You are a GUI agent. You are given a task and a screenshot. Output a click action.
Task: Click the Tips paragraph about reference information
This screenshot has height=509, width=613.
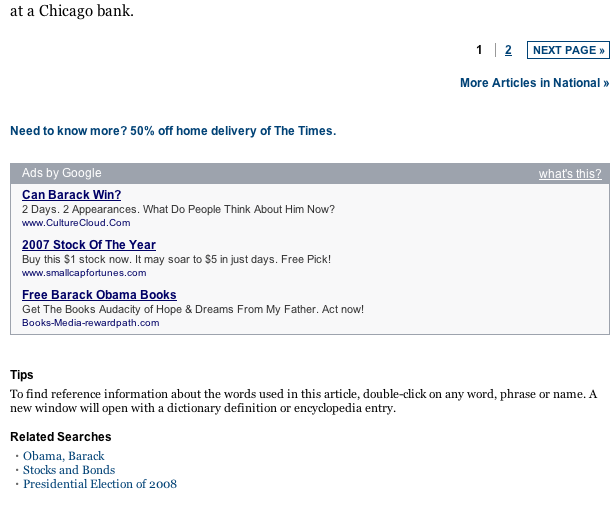pos(303,401)
